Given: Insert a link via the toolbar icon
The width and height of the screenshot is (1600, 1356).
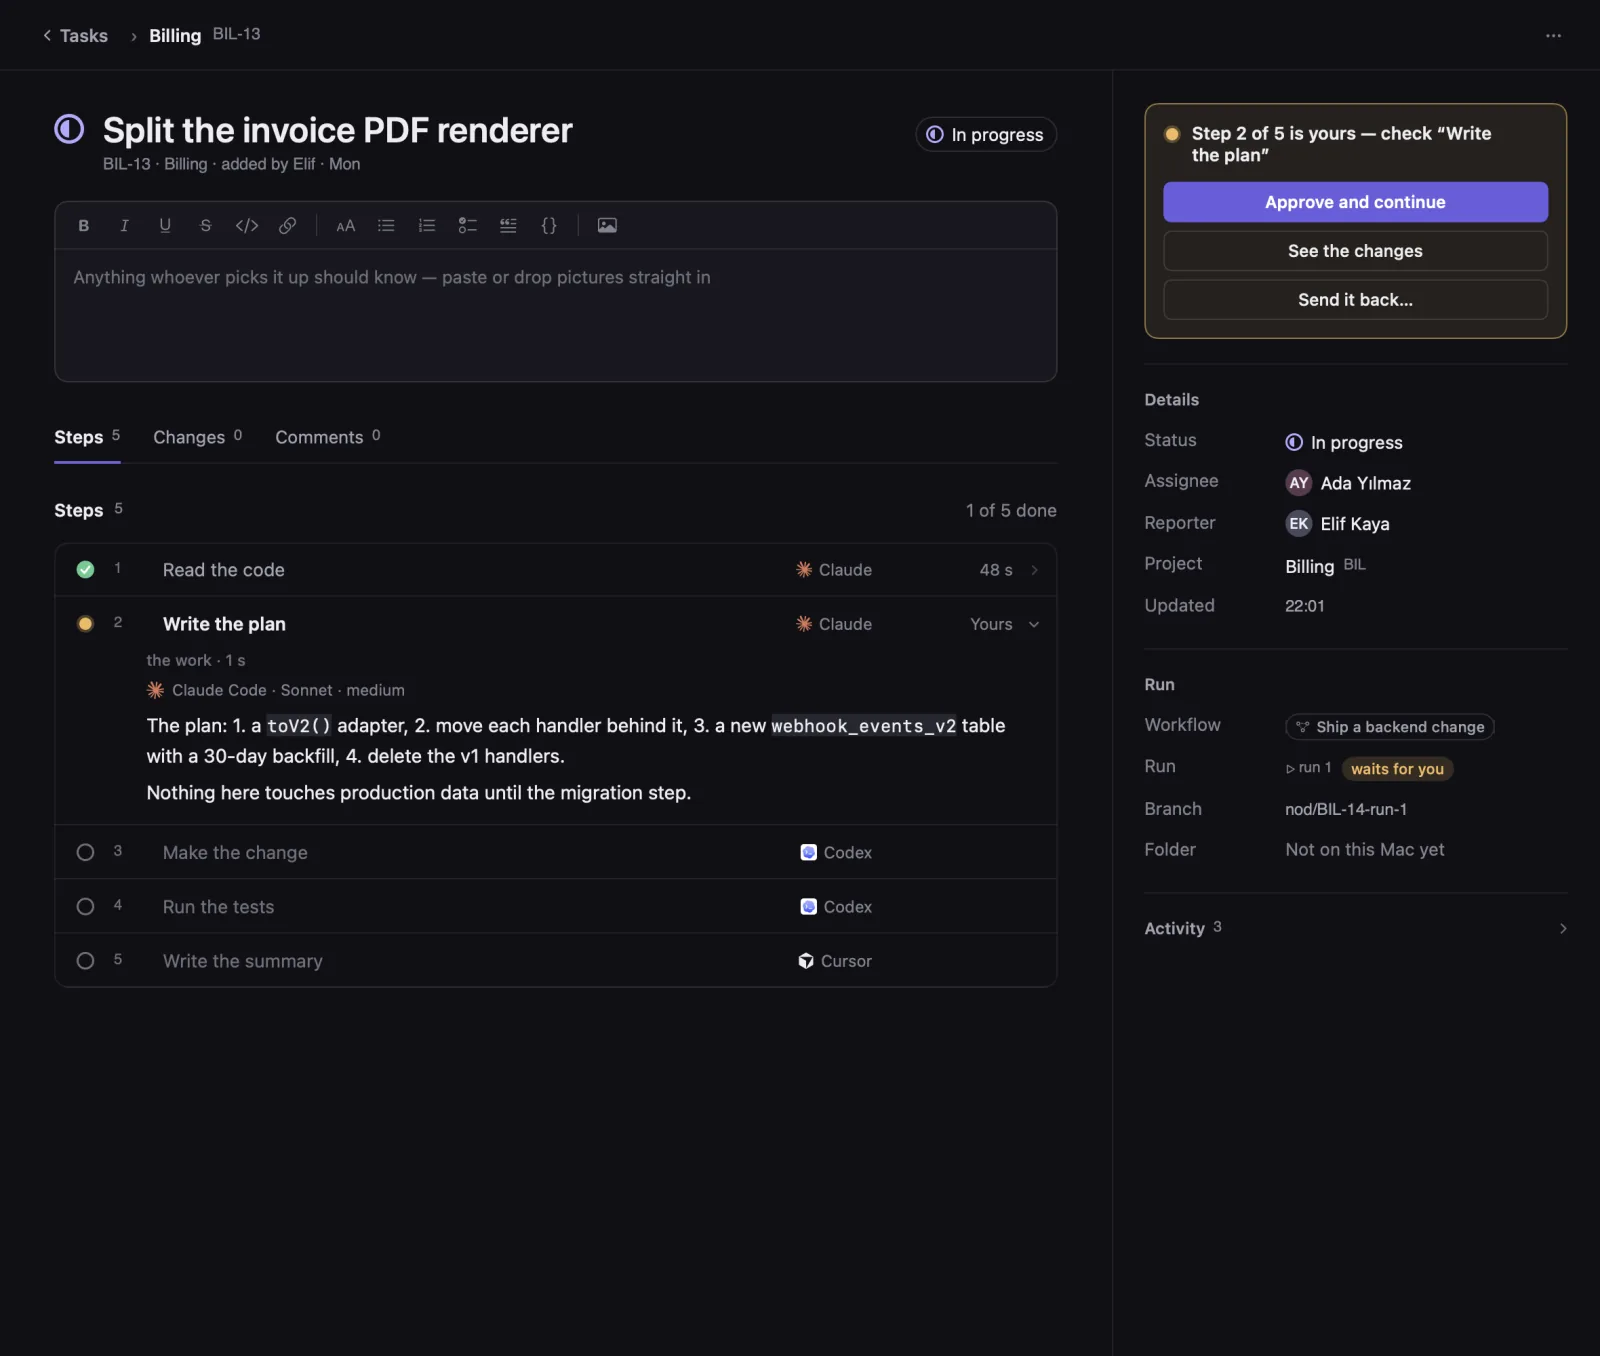Looking at the screenshot, I should tap(288, 226).
